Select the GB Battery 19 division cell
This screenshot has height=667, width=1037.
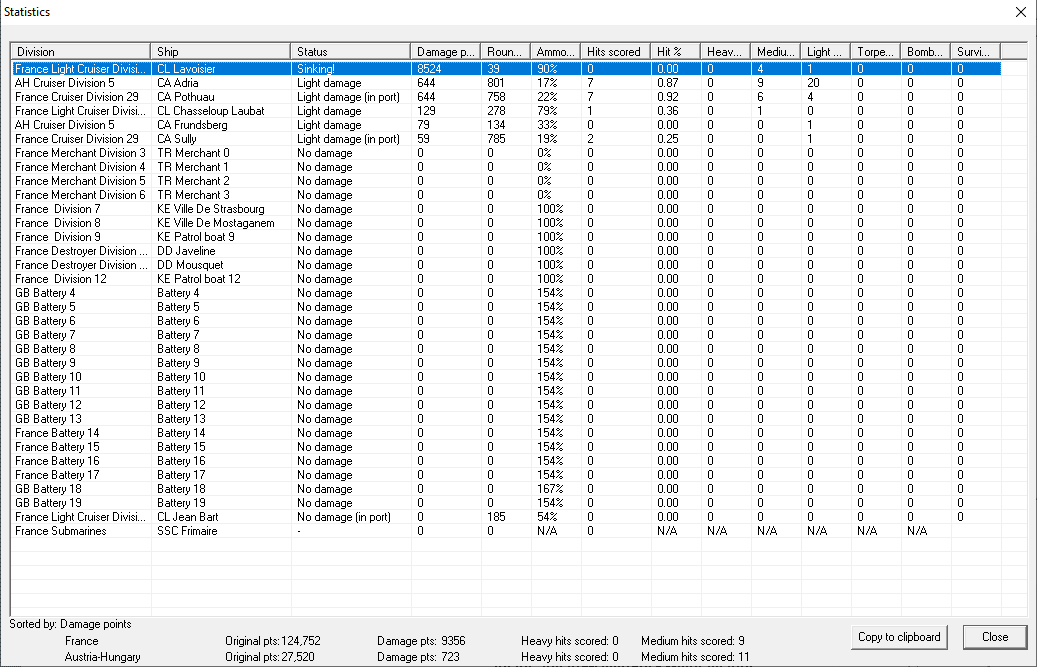point(48,503)
